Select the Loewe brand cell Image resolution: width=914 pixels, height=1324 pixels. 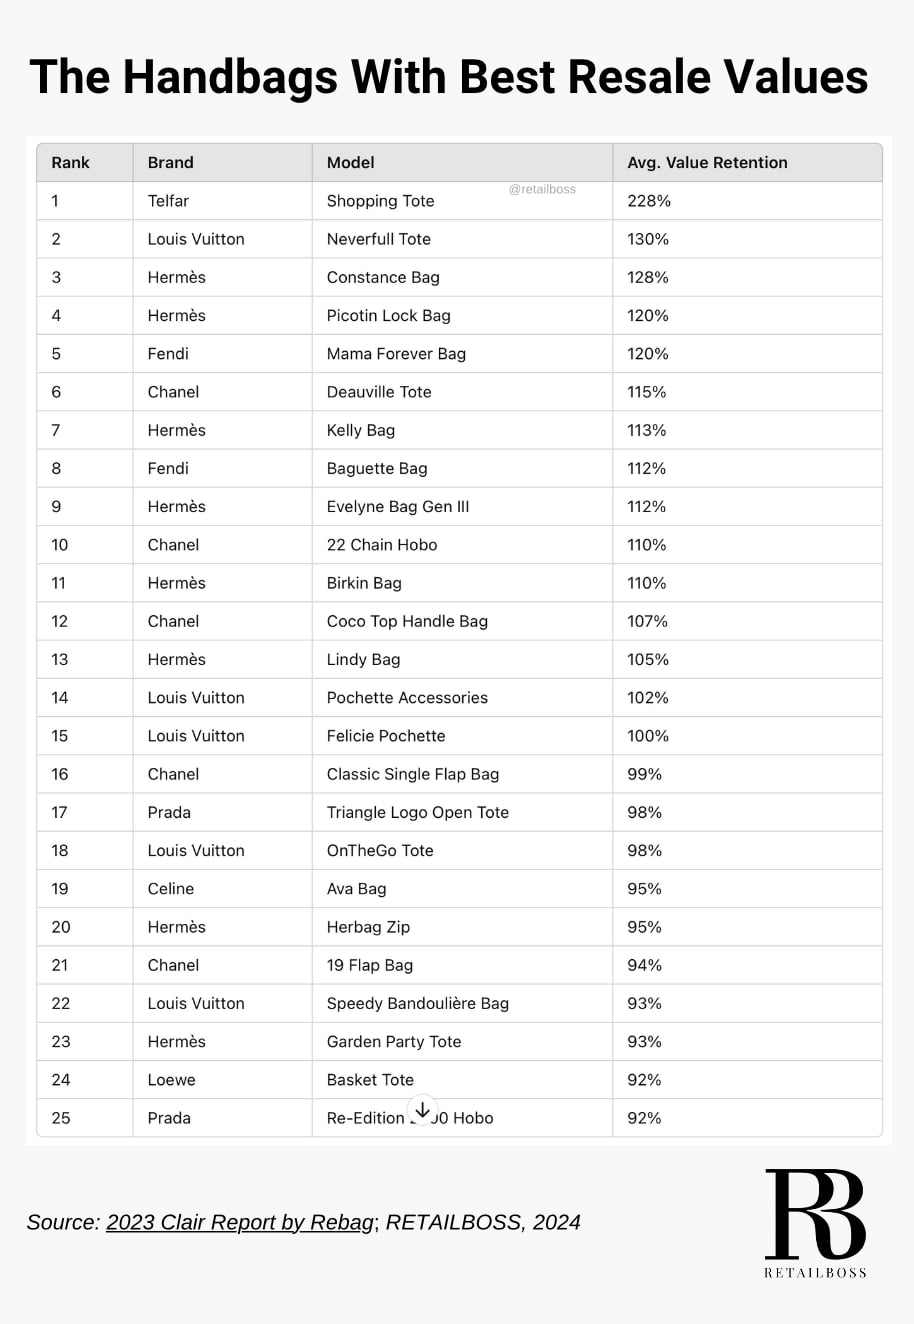coord(223,1080)
